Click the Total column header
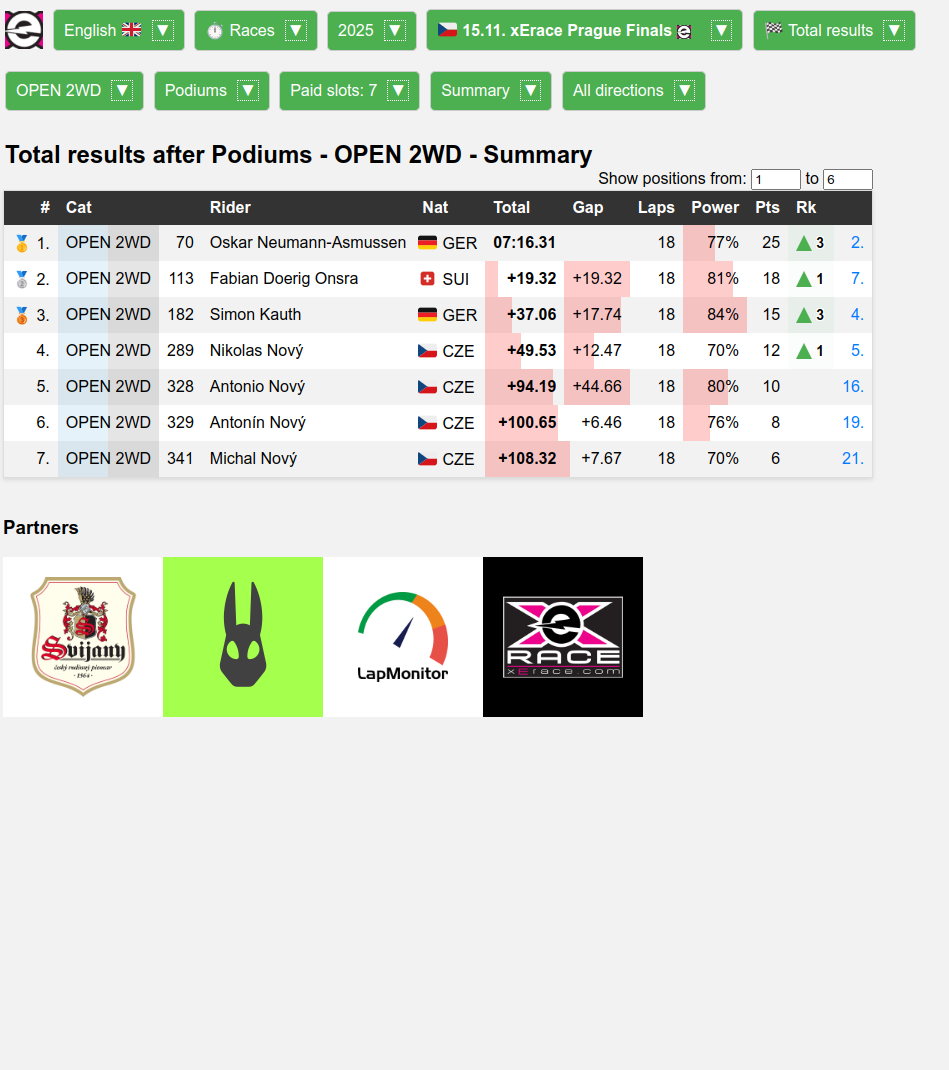This screenshot has height=1070, width=949. 511,208
